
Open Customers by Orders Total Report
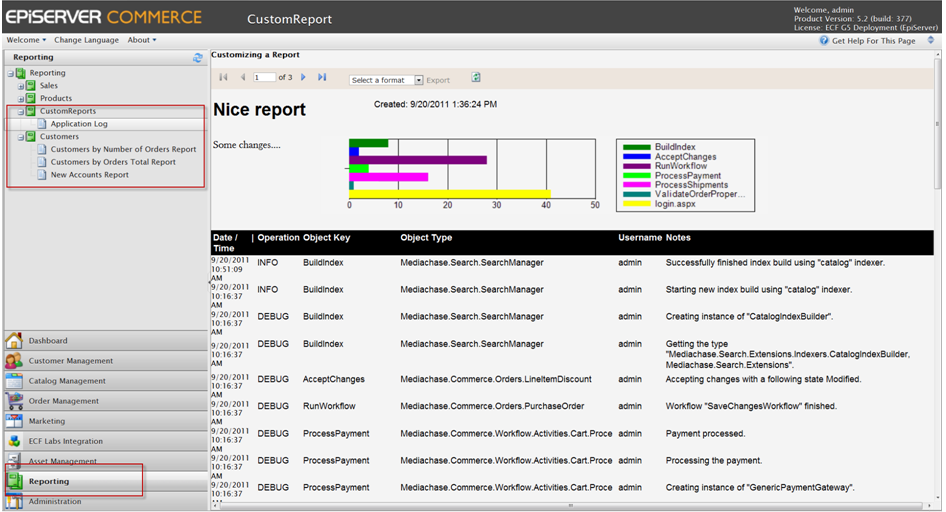[x=113, y=162]
